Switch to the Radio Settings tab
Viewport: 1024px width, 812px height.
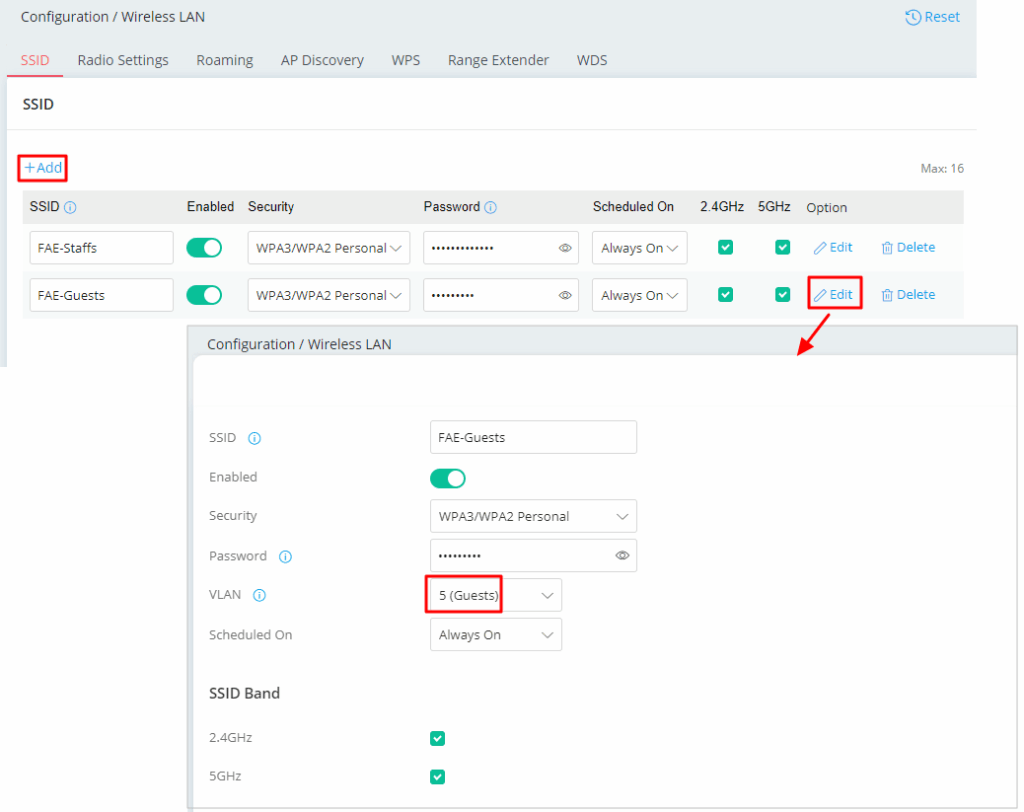click(x=123, y=60)
